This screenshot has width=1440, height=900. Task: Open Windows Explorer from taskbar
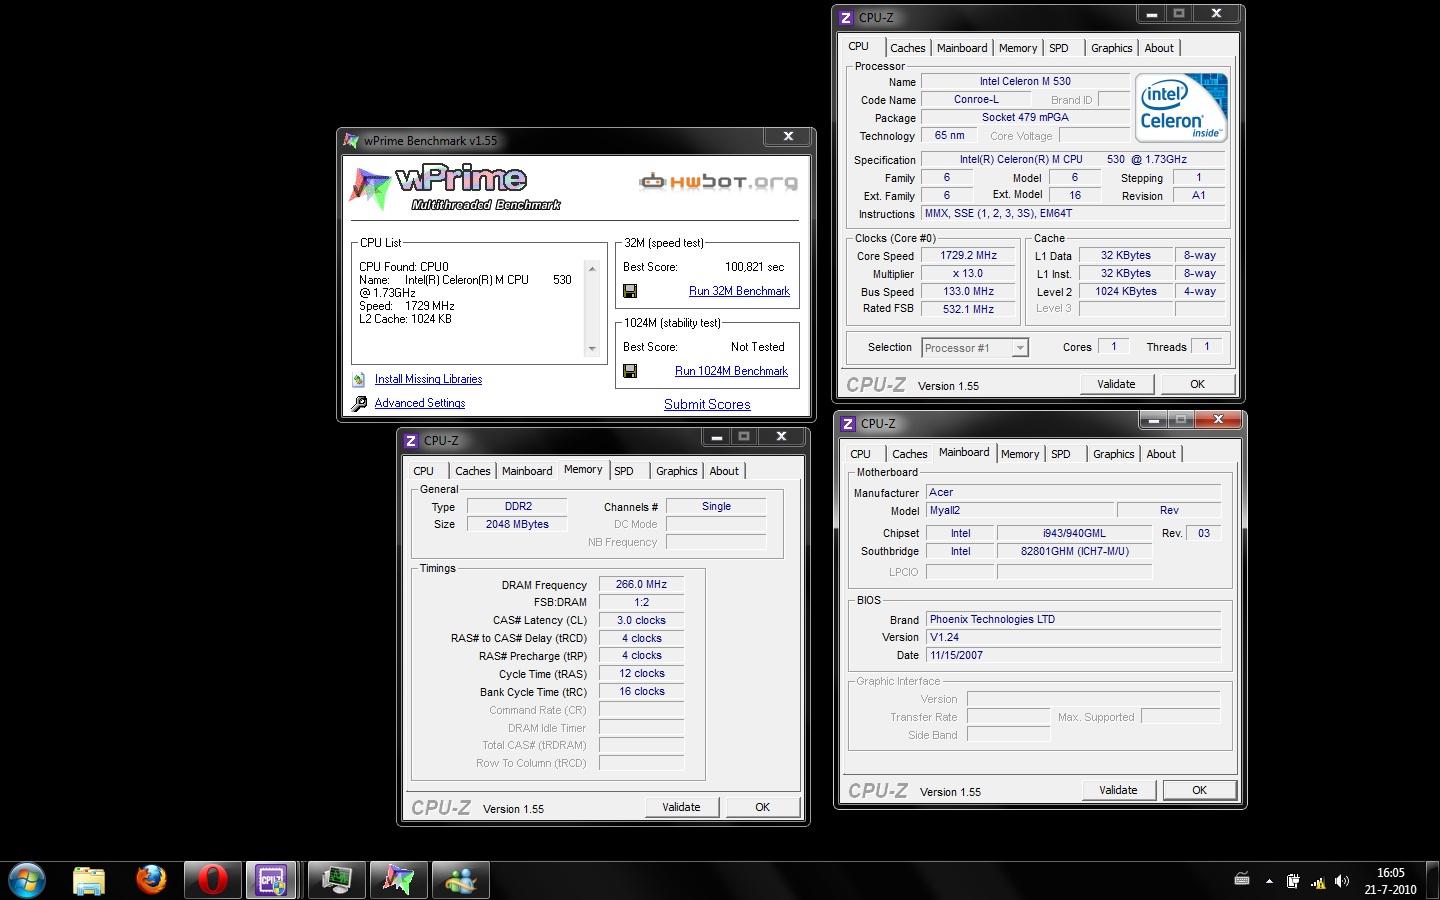pos(89,881)
